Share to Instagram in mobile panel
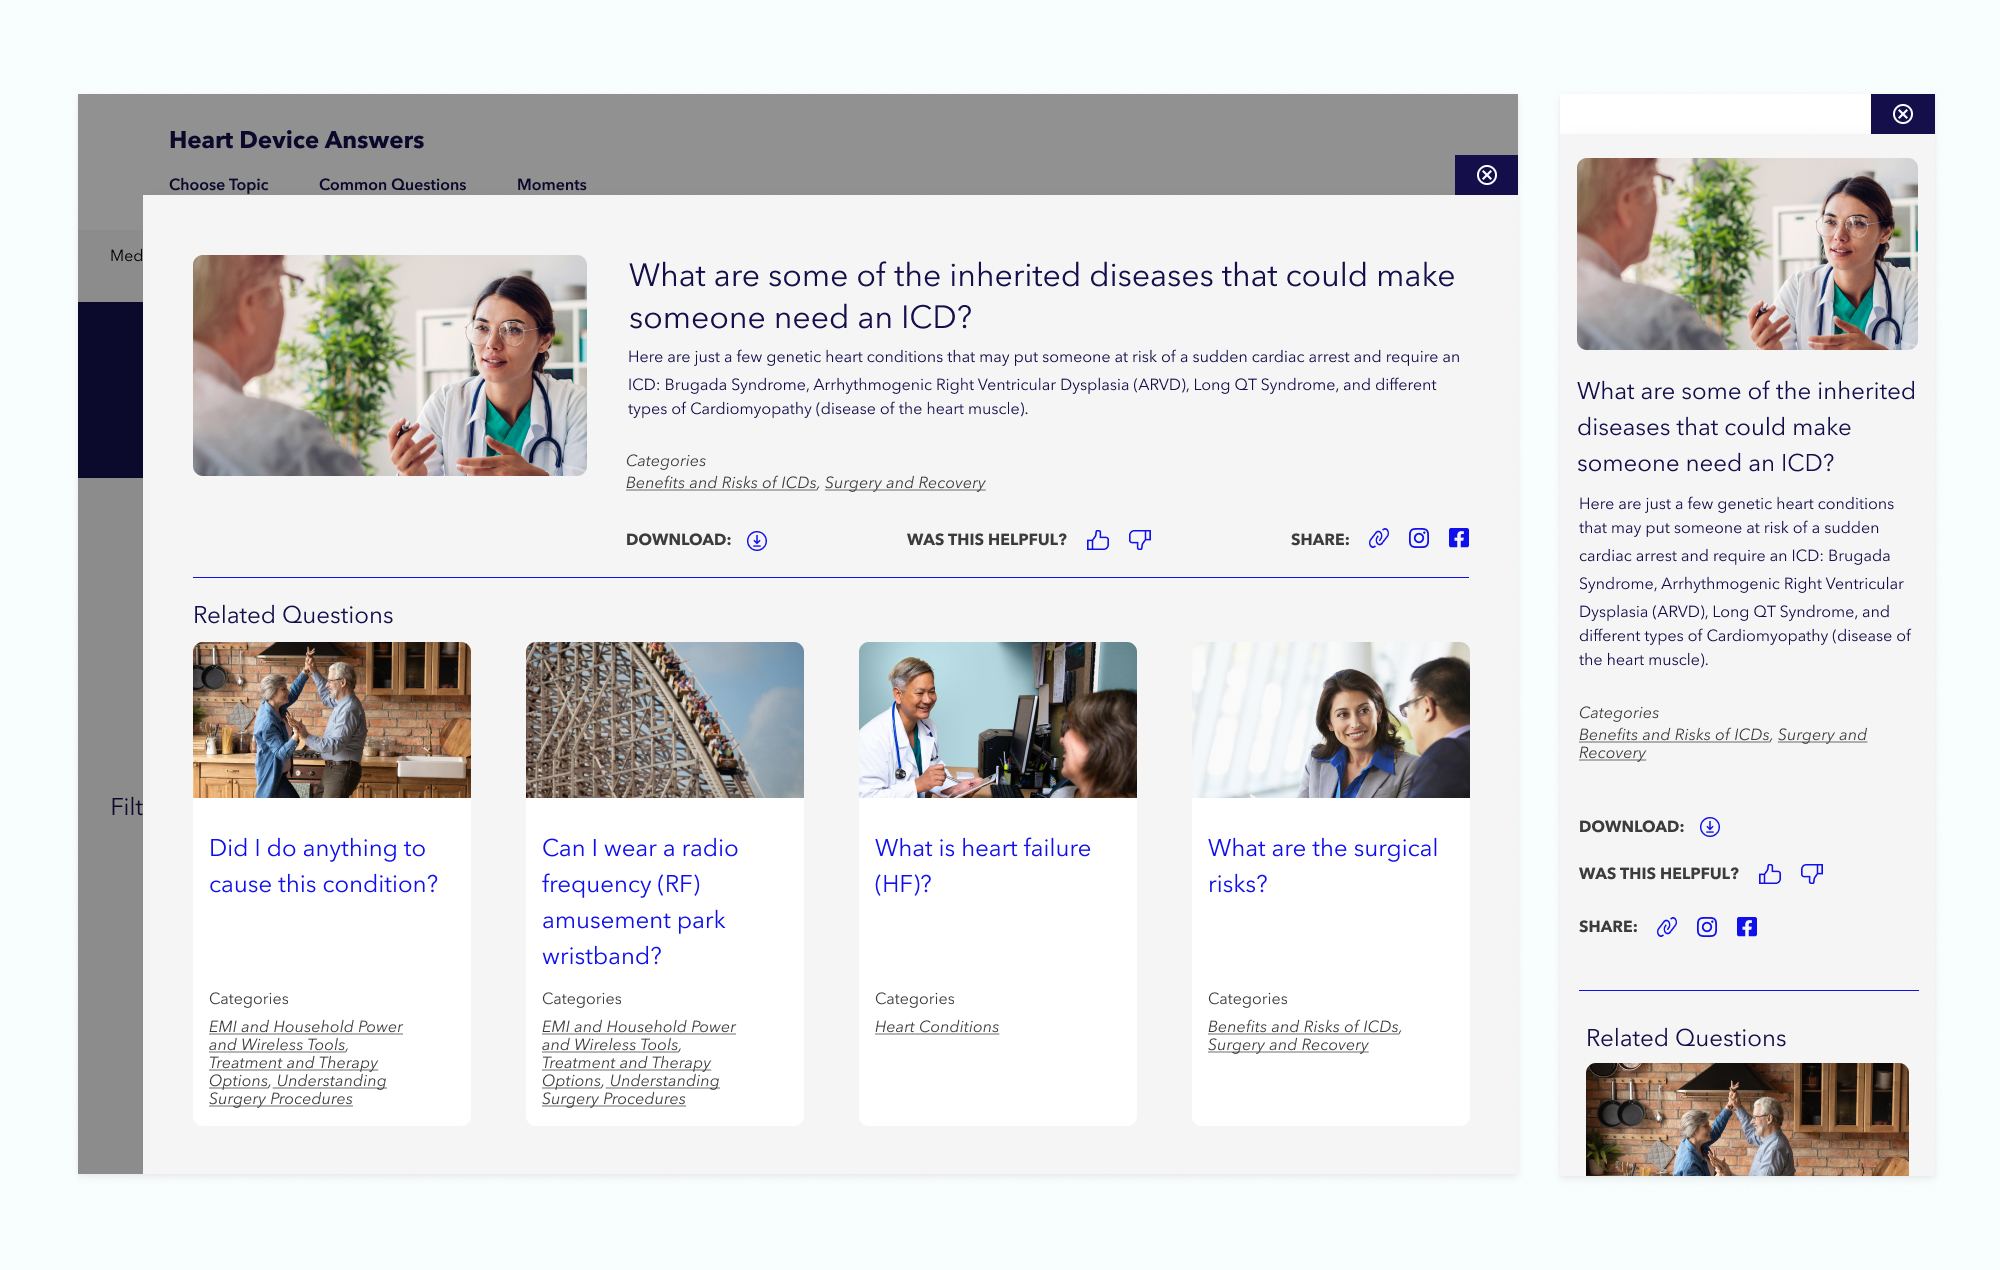Image resolution: width=2000 pixels, height=1270 pixels. click(x=1707, y=927)
